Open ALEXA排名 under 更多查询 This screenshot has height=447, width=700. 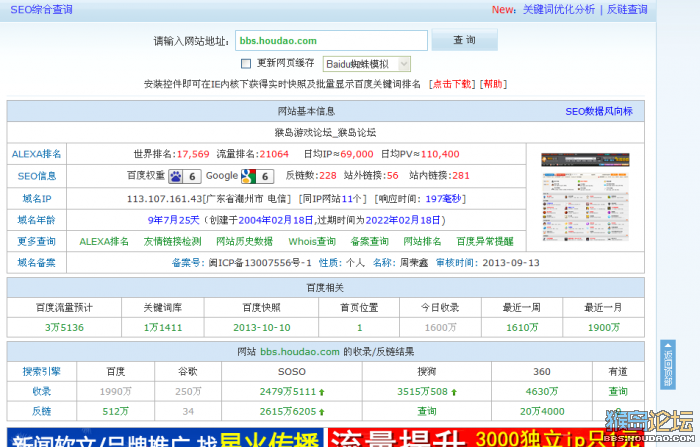click(104, 242)
